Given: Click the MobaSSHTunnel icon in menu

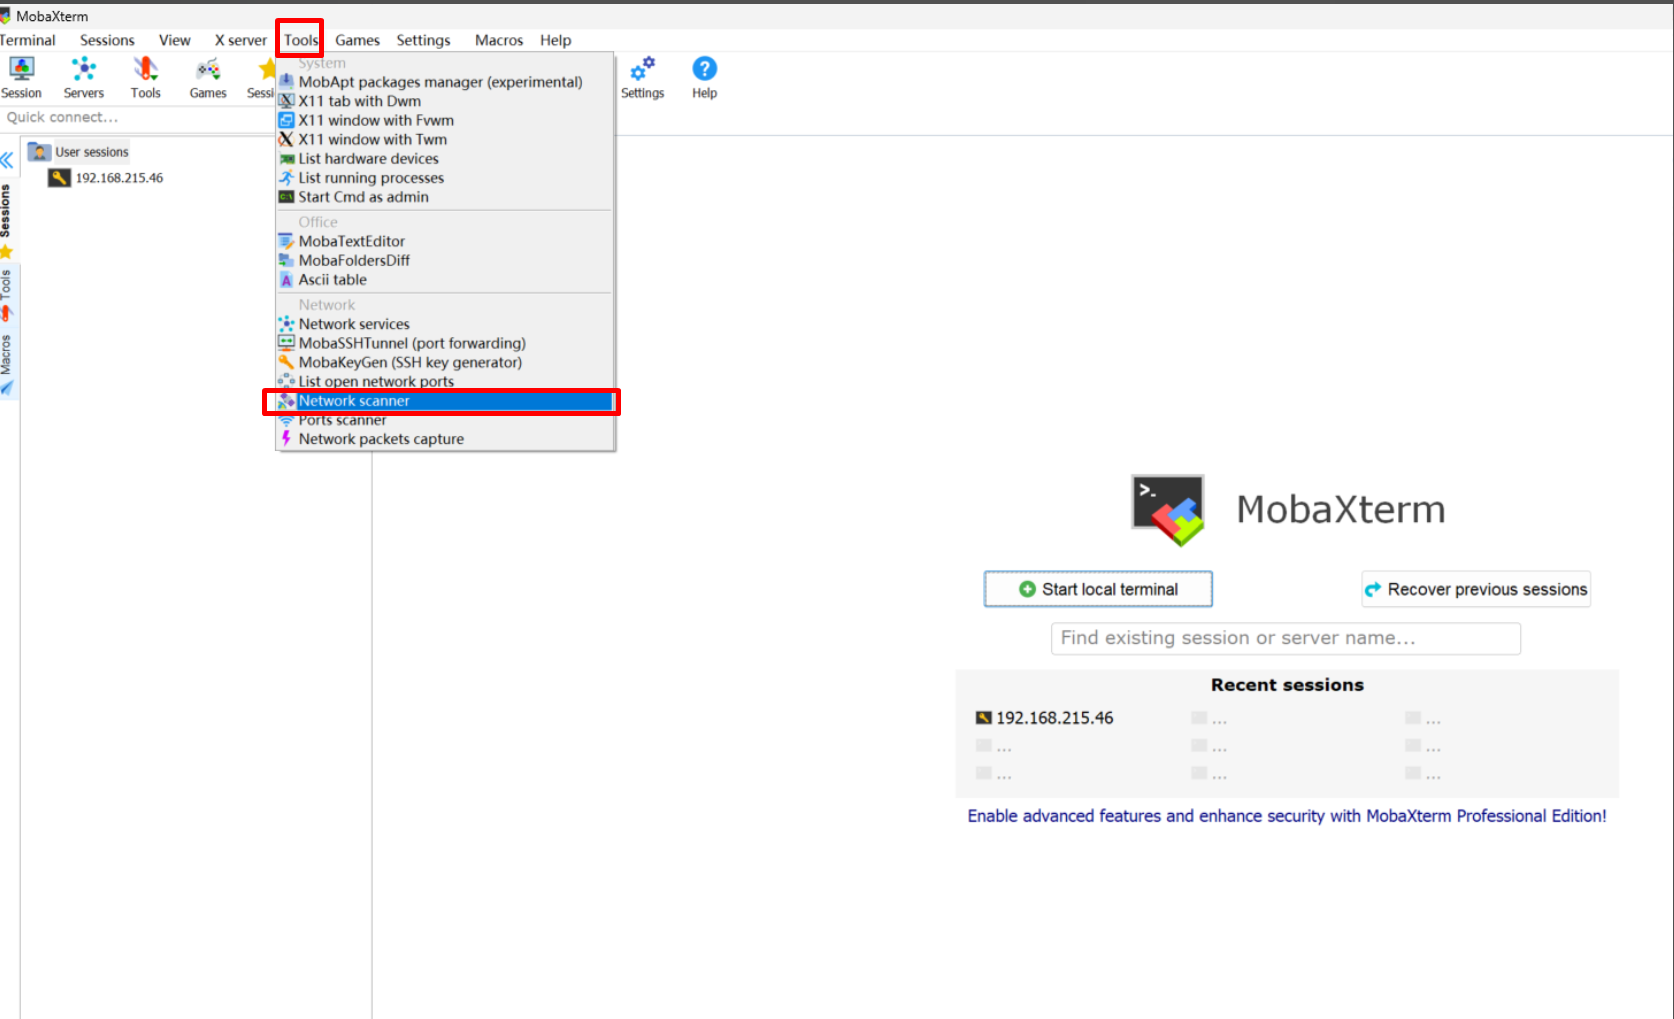Looking at the screenshot, I should (x=286, y=343).
